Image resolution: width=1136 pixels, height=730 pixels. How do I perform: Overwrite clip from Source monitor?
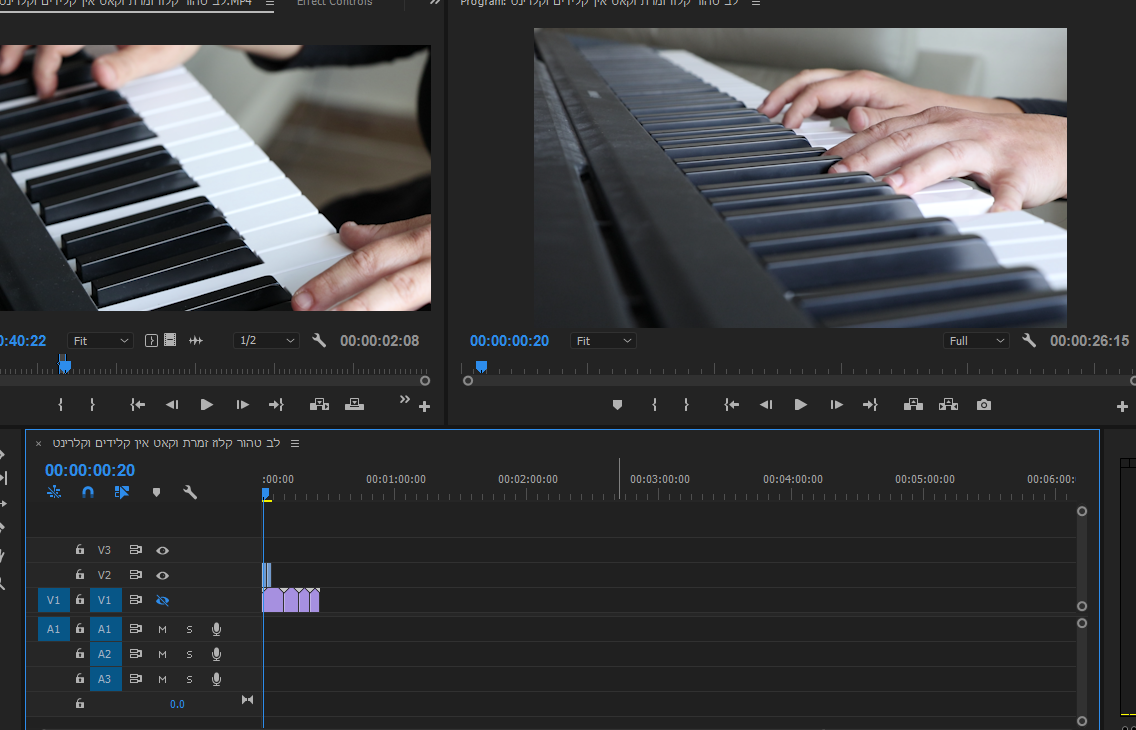[354, 405]
